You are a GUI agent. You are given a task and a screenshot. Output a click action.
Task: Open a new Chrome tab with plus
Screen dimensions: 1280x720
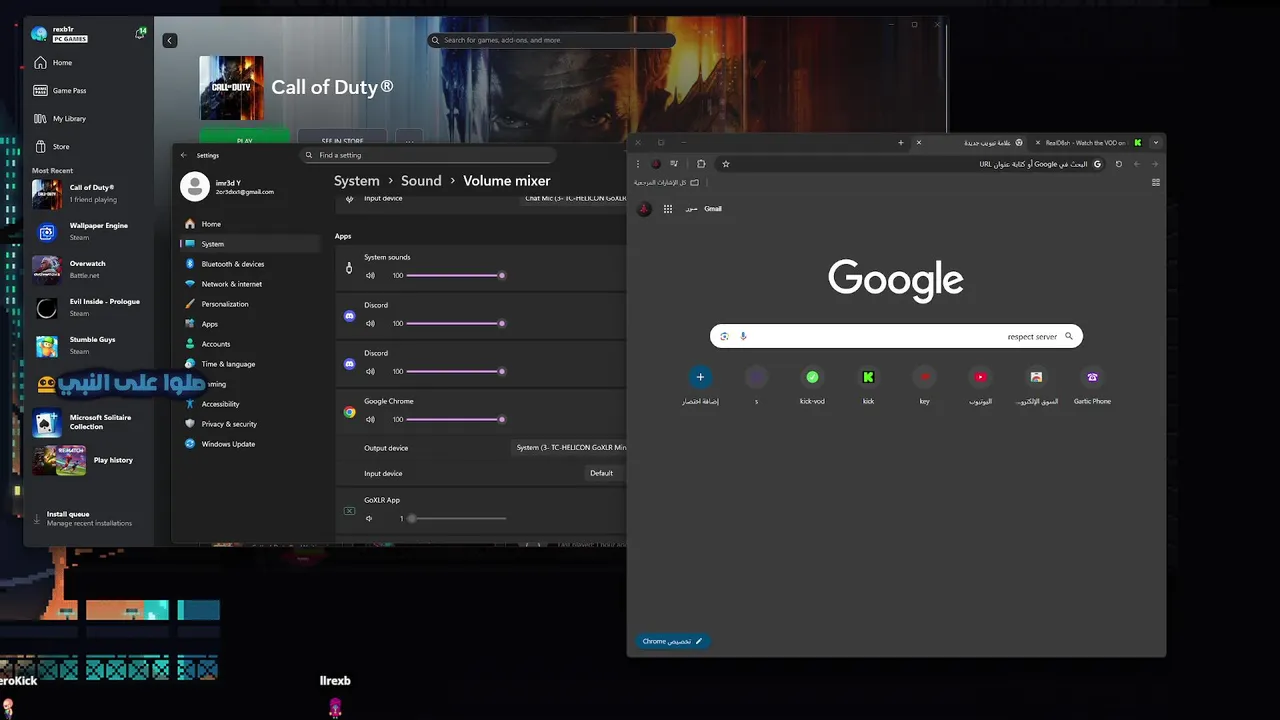[900, 143]
